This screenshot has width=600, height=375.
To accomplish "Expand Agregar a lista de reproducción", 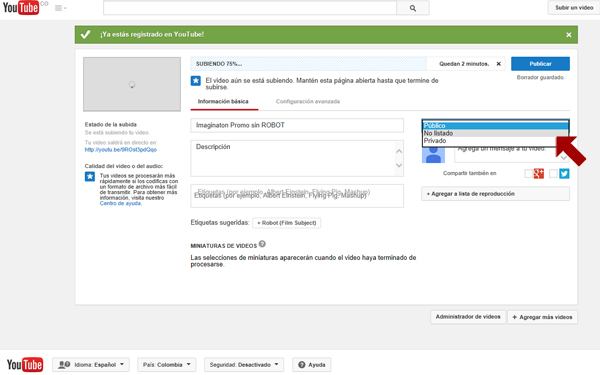I will 496,194.
